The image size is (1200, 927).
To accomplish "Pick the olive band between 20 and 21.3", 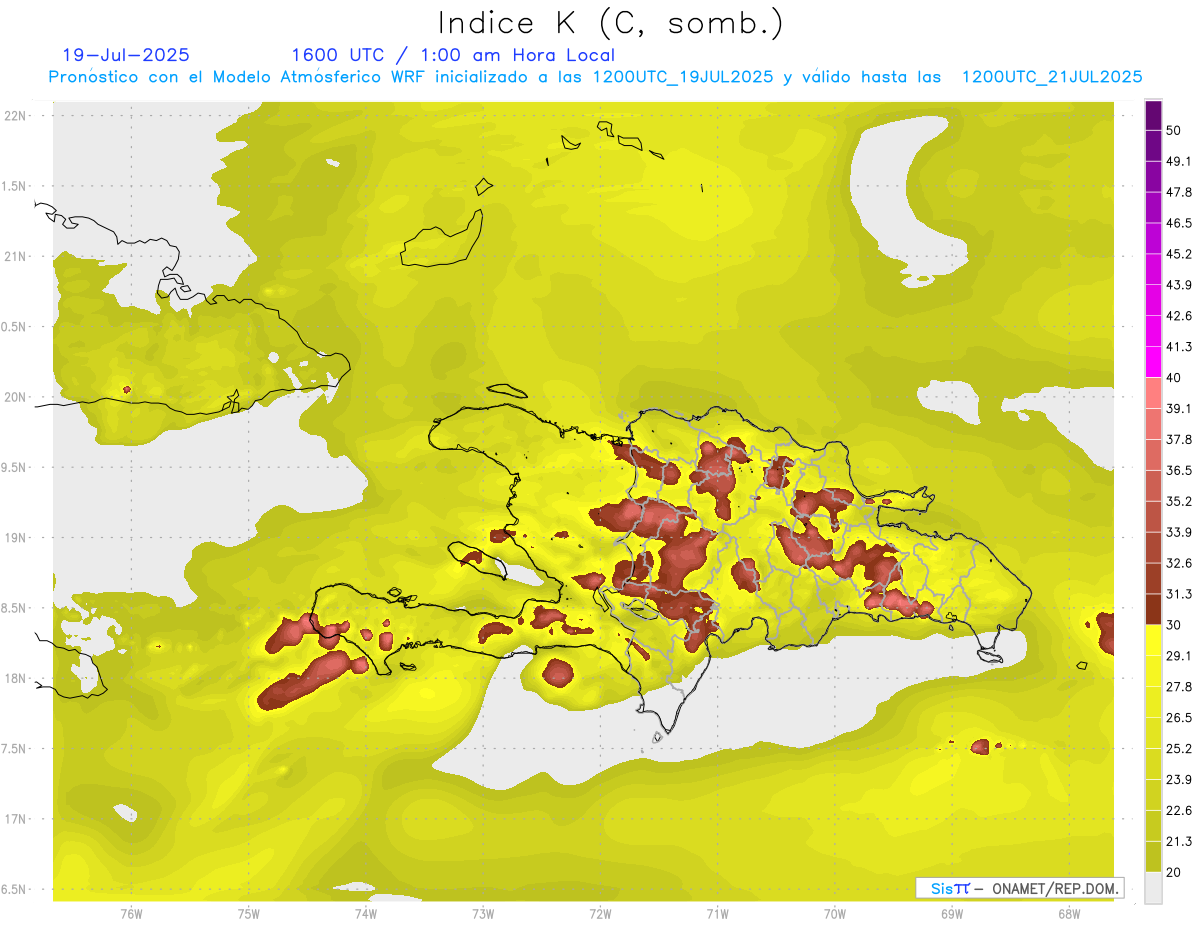I will click(x=1153, y=856).
